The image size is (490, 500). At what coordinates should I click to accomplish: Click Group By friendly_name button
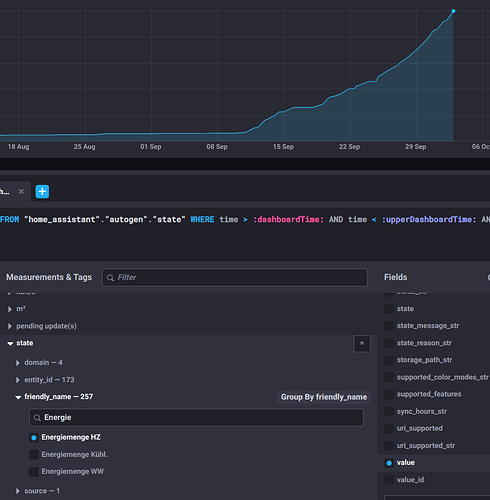(324, 397)
